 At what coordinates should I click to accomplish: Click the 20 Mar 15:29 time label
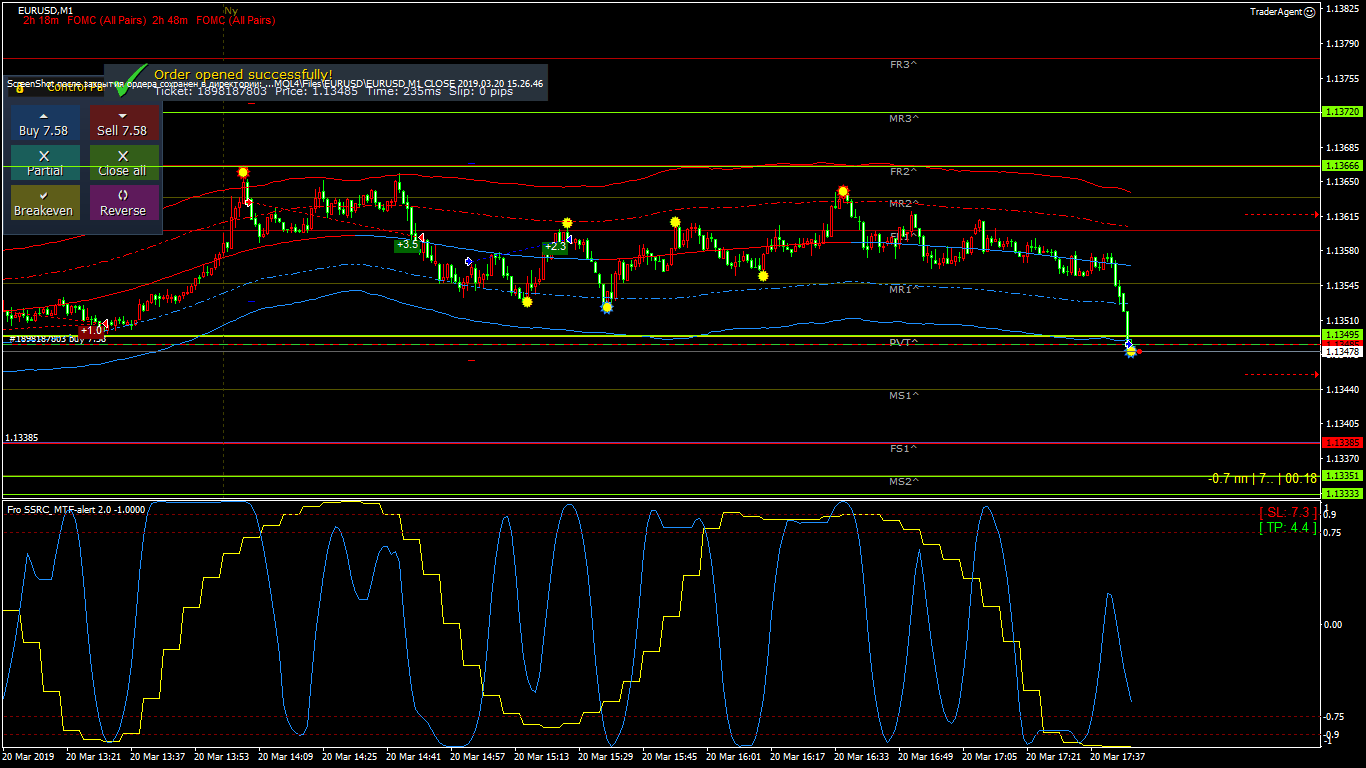click(605, 757)
